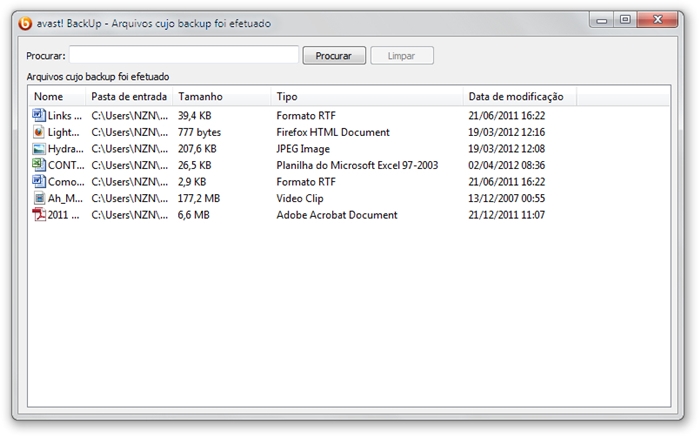The width and height of the screenshot is (700, 437).
Task: Click 'Planilha do Microsoft Excel 97-2003' cell
Action: (357, 165)
